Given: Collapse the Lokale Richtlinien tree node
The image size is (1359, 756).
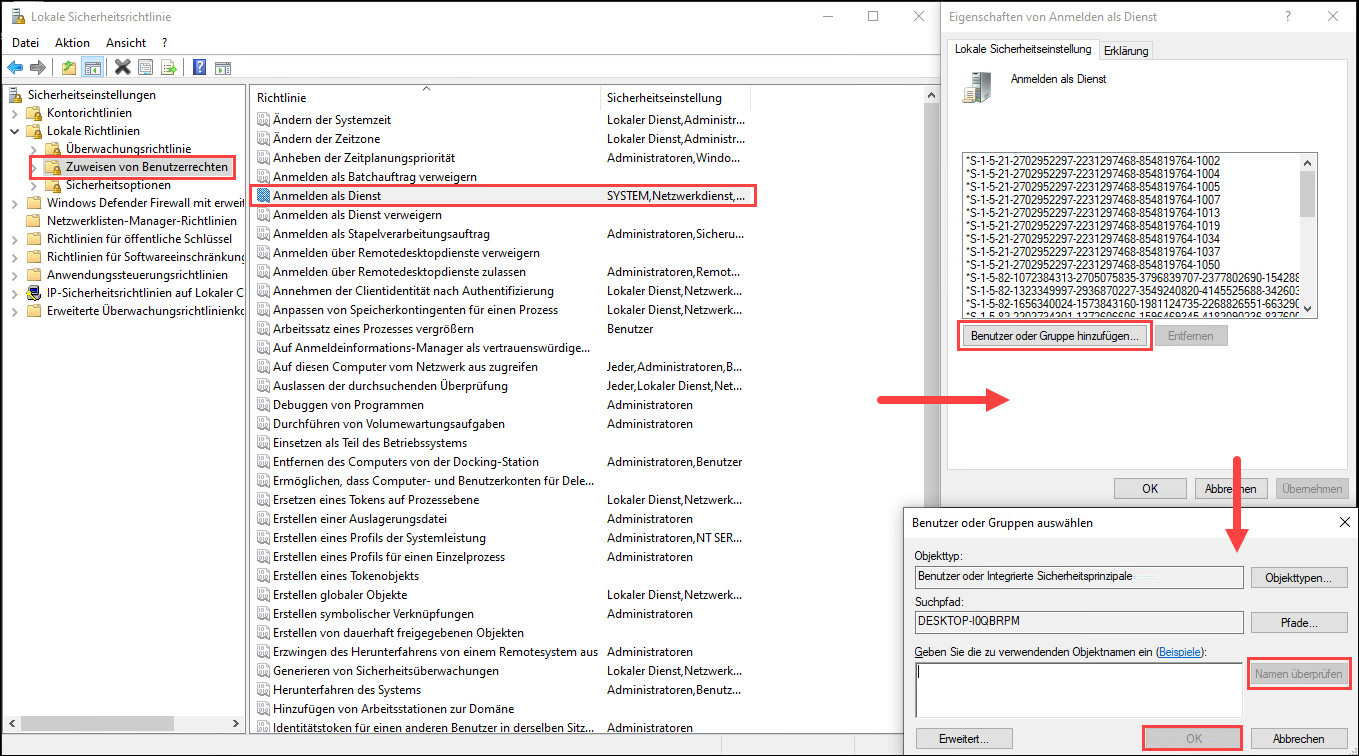Looking at the screenshot, I should pyautogui.click(x=15, y=131).
